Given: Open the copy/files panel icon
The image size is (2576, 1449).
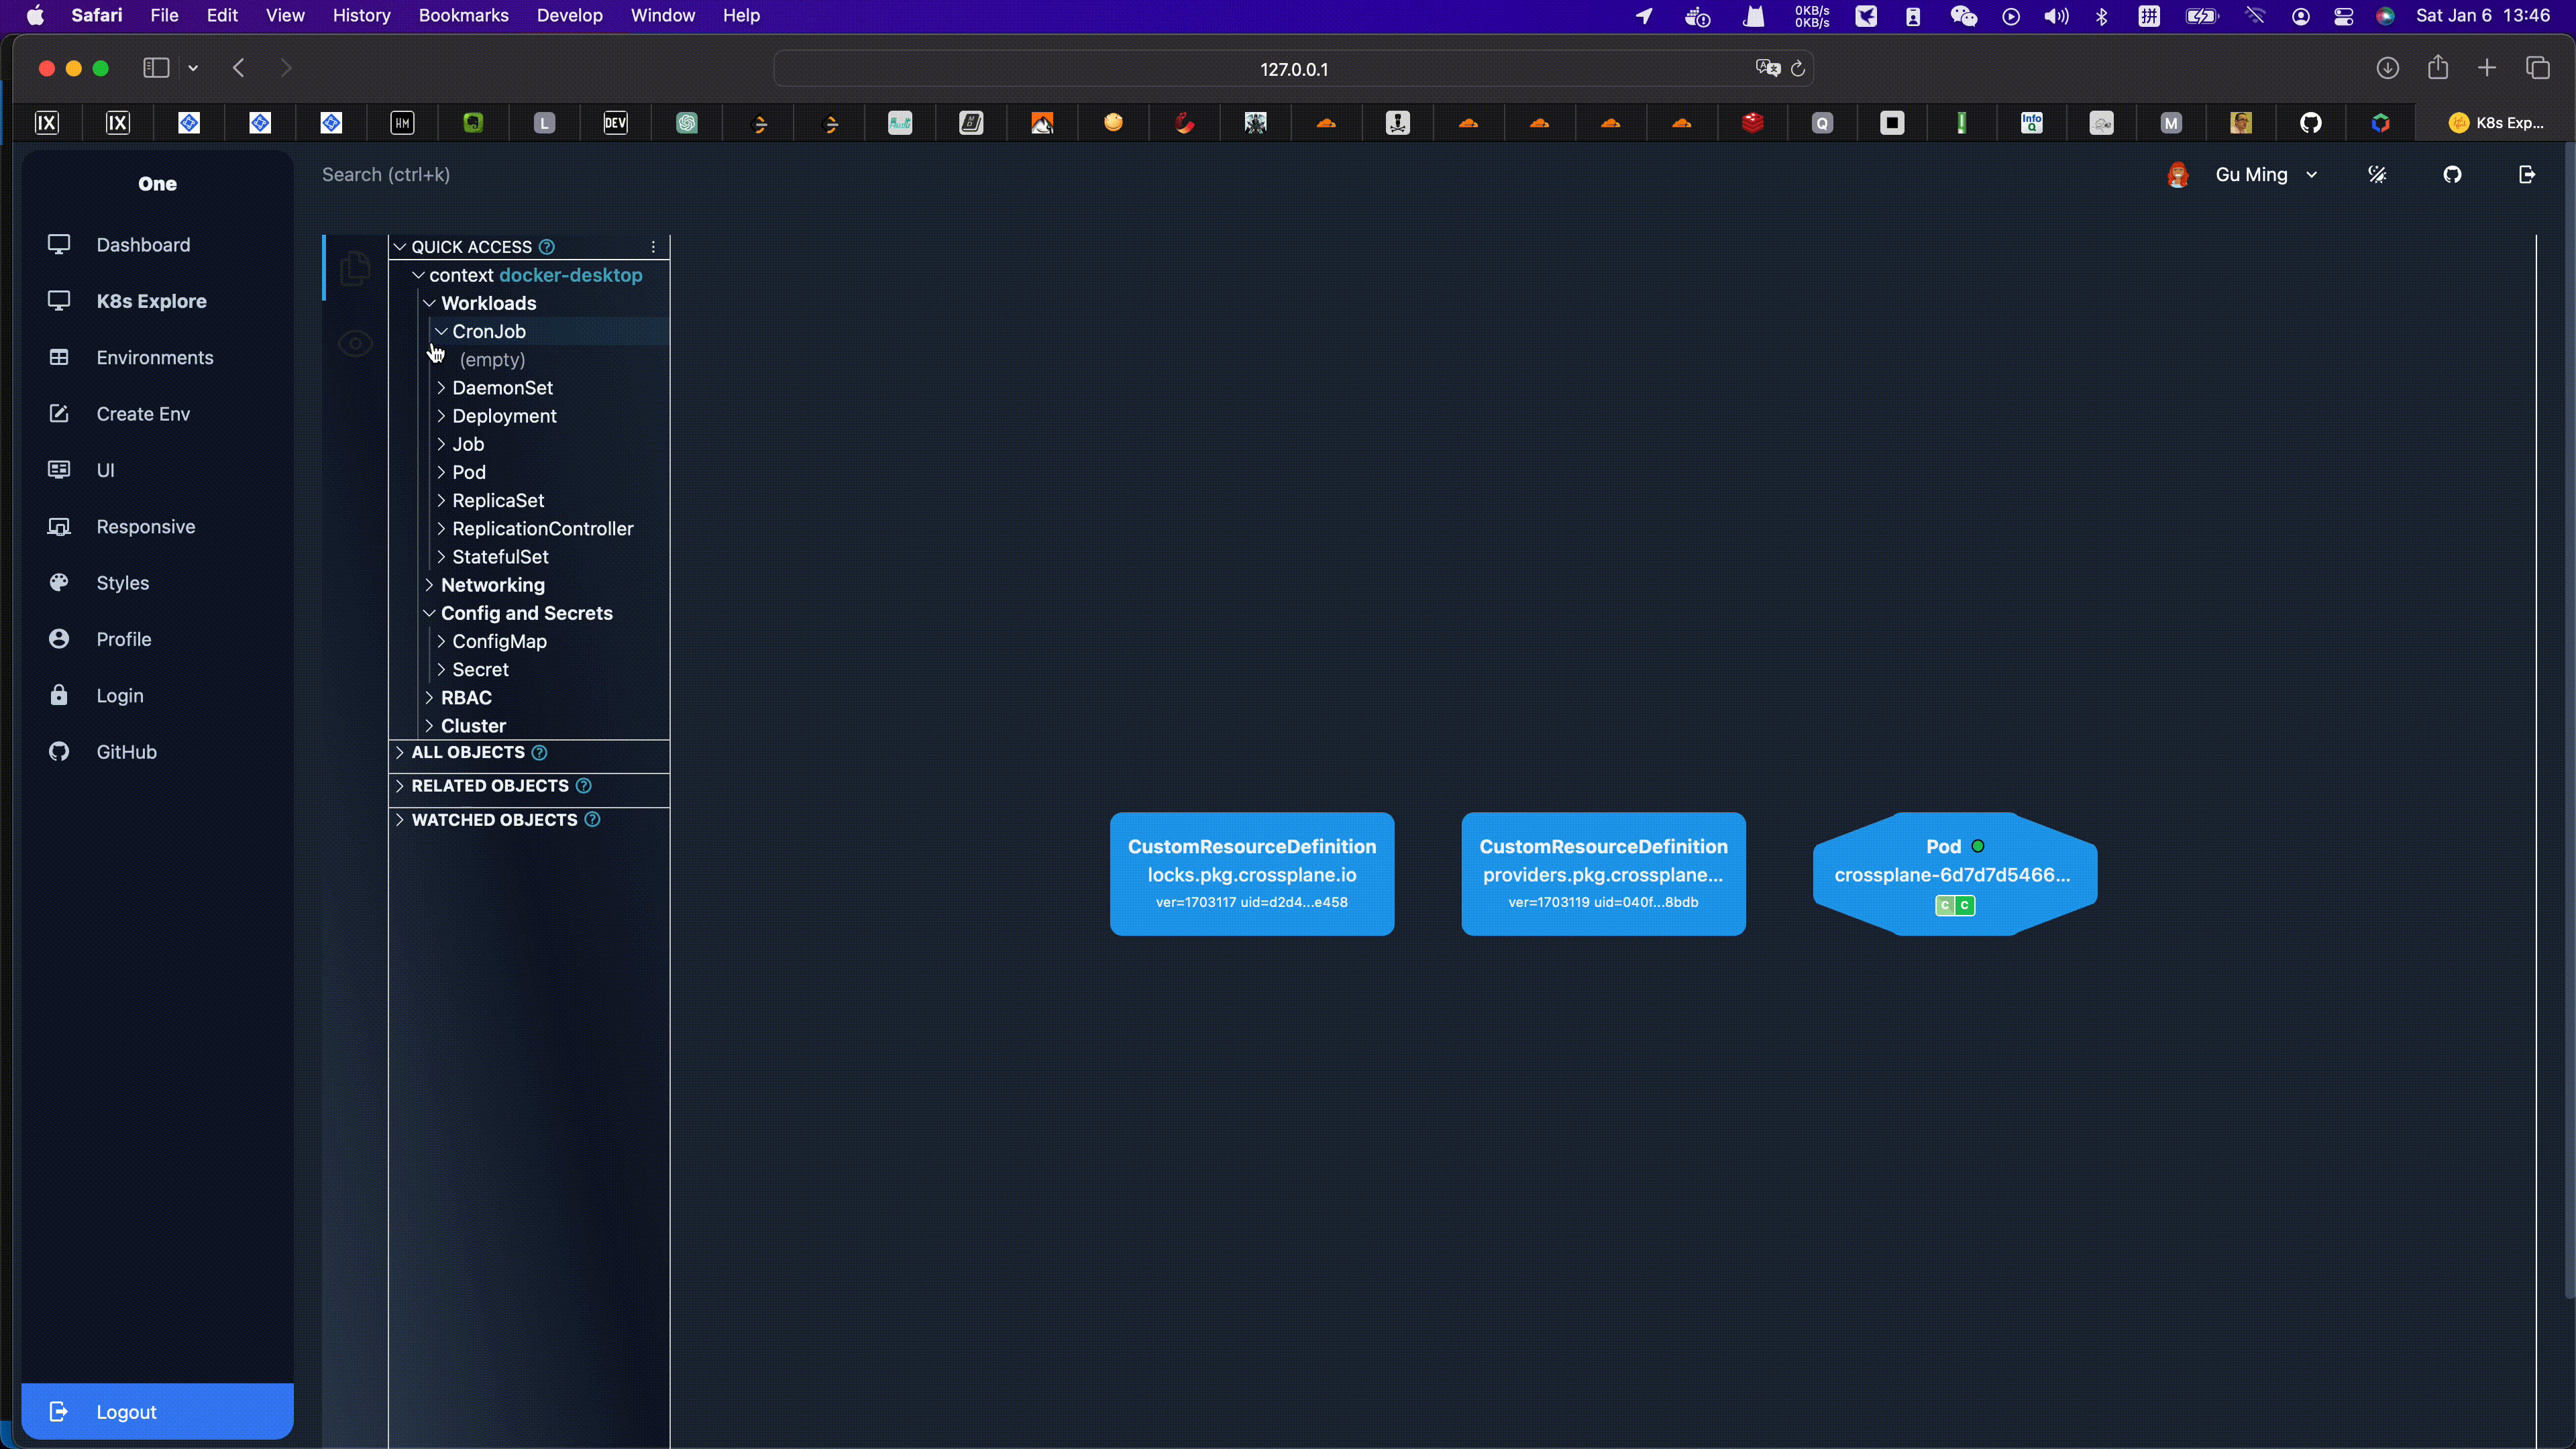Looking at the screenshot, I should point(355,268).
